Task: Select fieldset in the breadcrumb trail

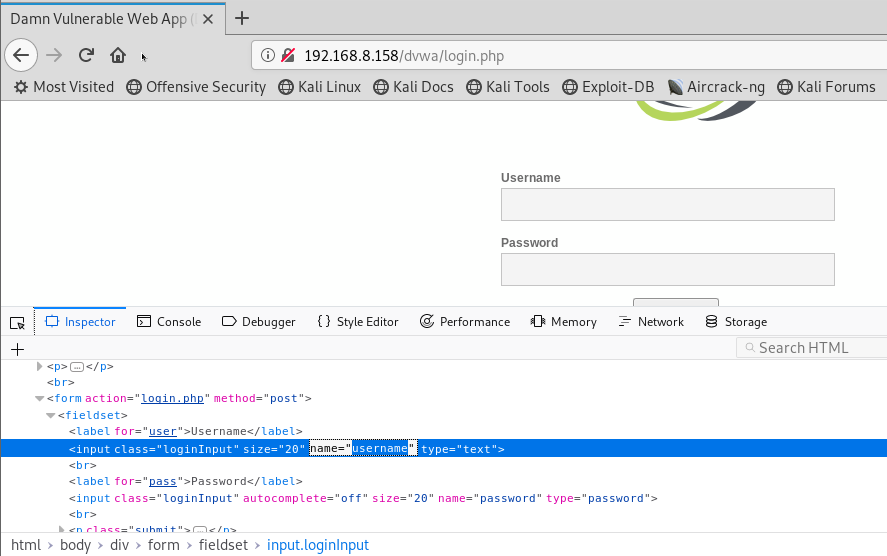Action: click(x=223, y=545)
